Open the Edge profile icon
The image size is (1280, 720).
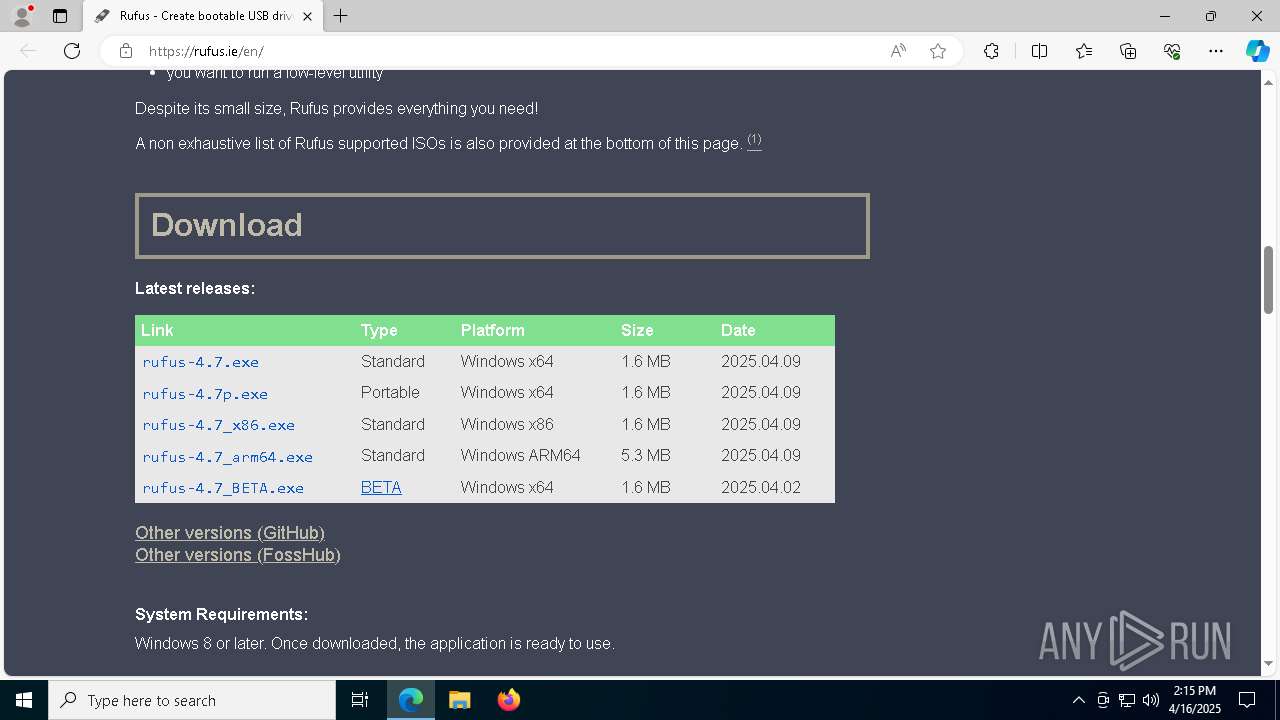coord(21,16)
